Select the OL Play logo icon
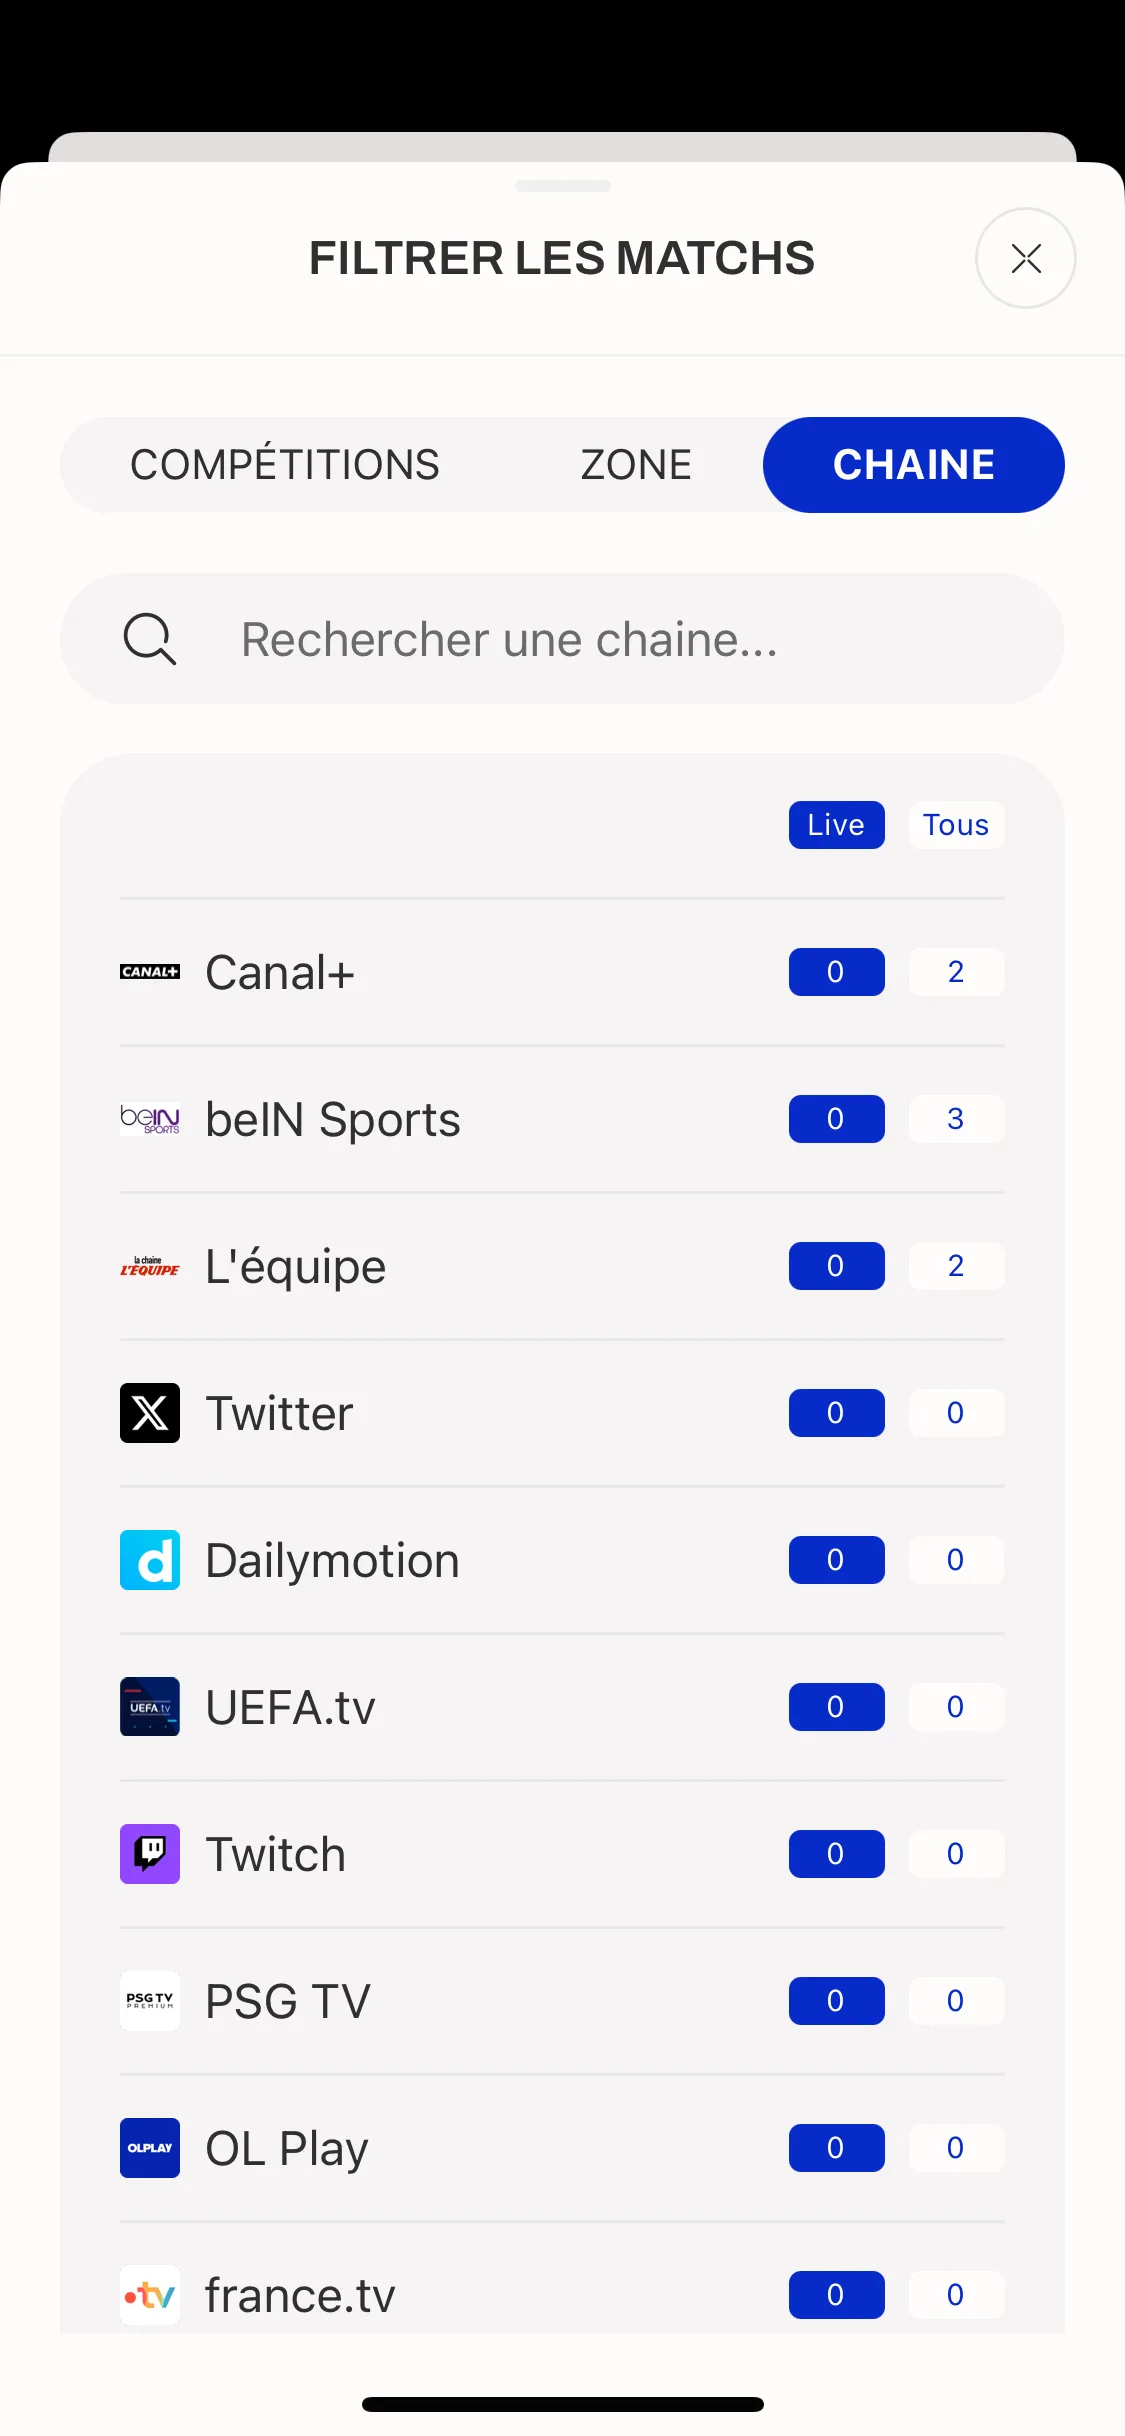The height and width of the screenshot is (2436, 1125). click(150, 2148)
